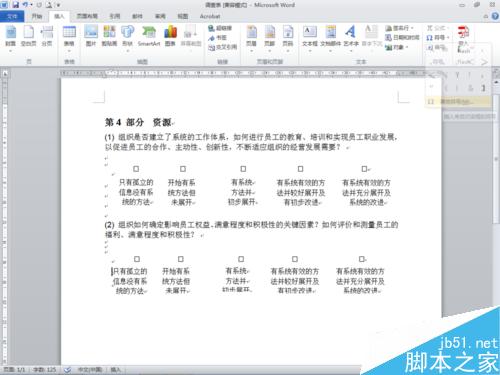Click the word count 125 in status bar
This screenshot has width=500, height=375.
(x=45, y=369)
